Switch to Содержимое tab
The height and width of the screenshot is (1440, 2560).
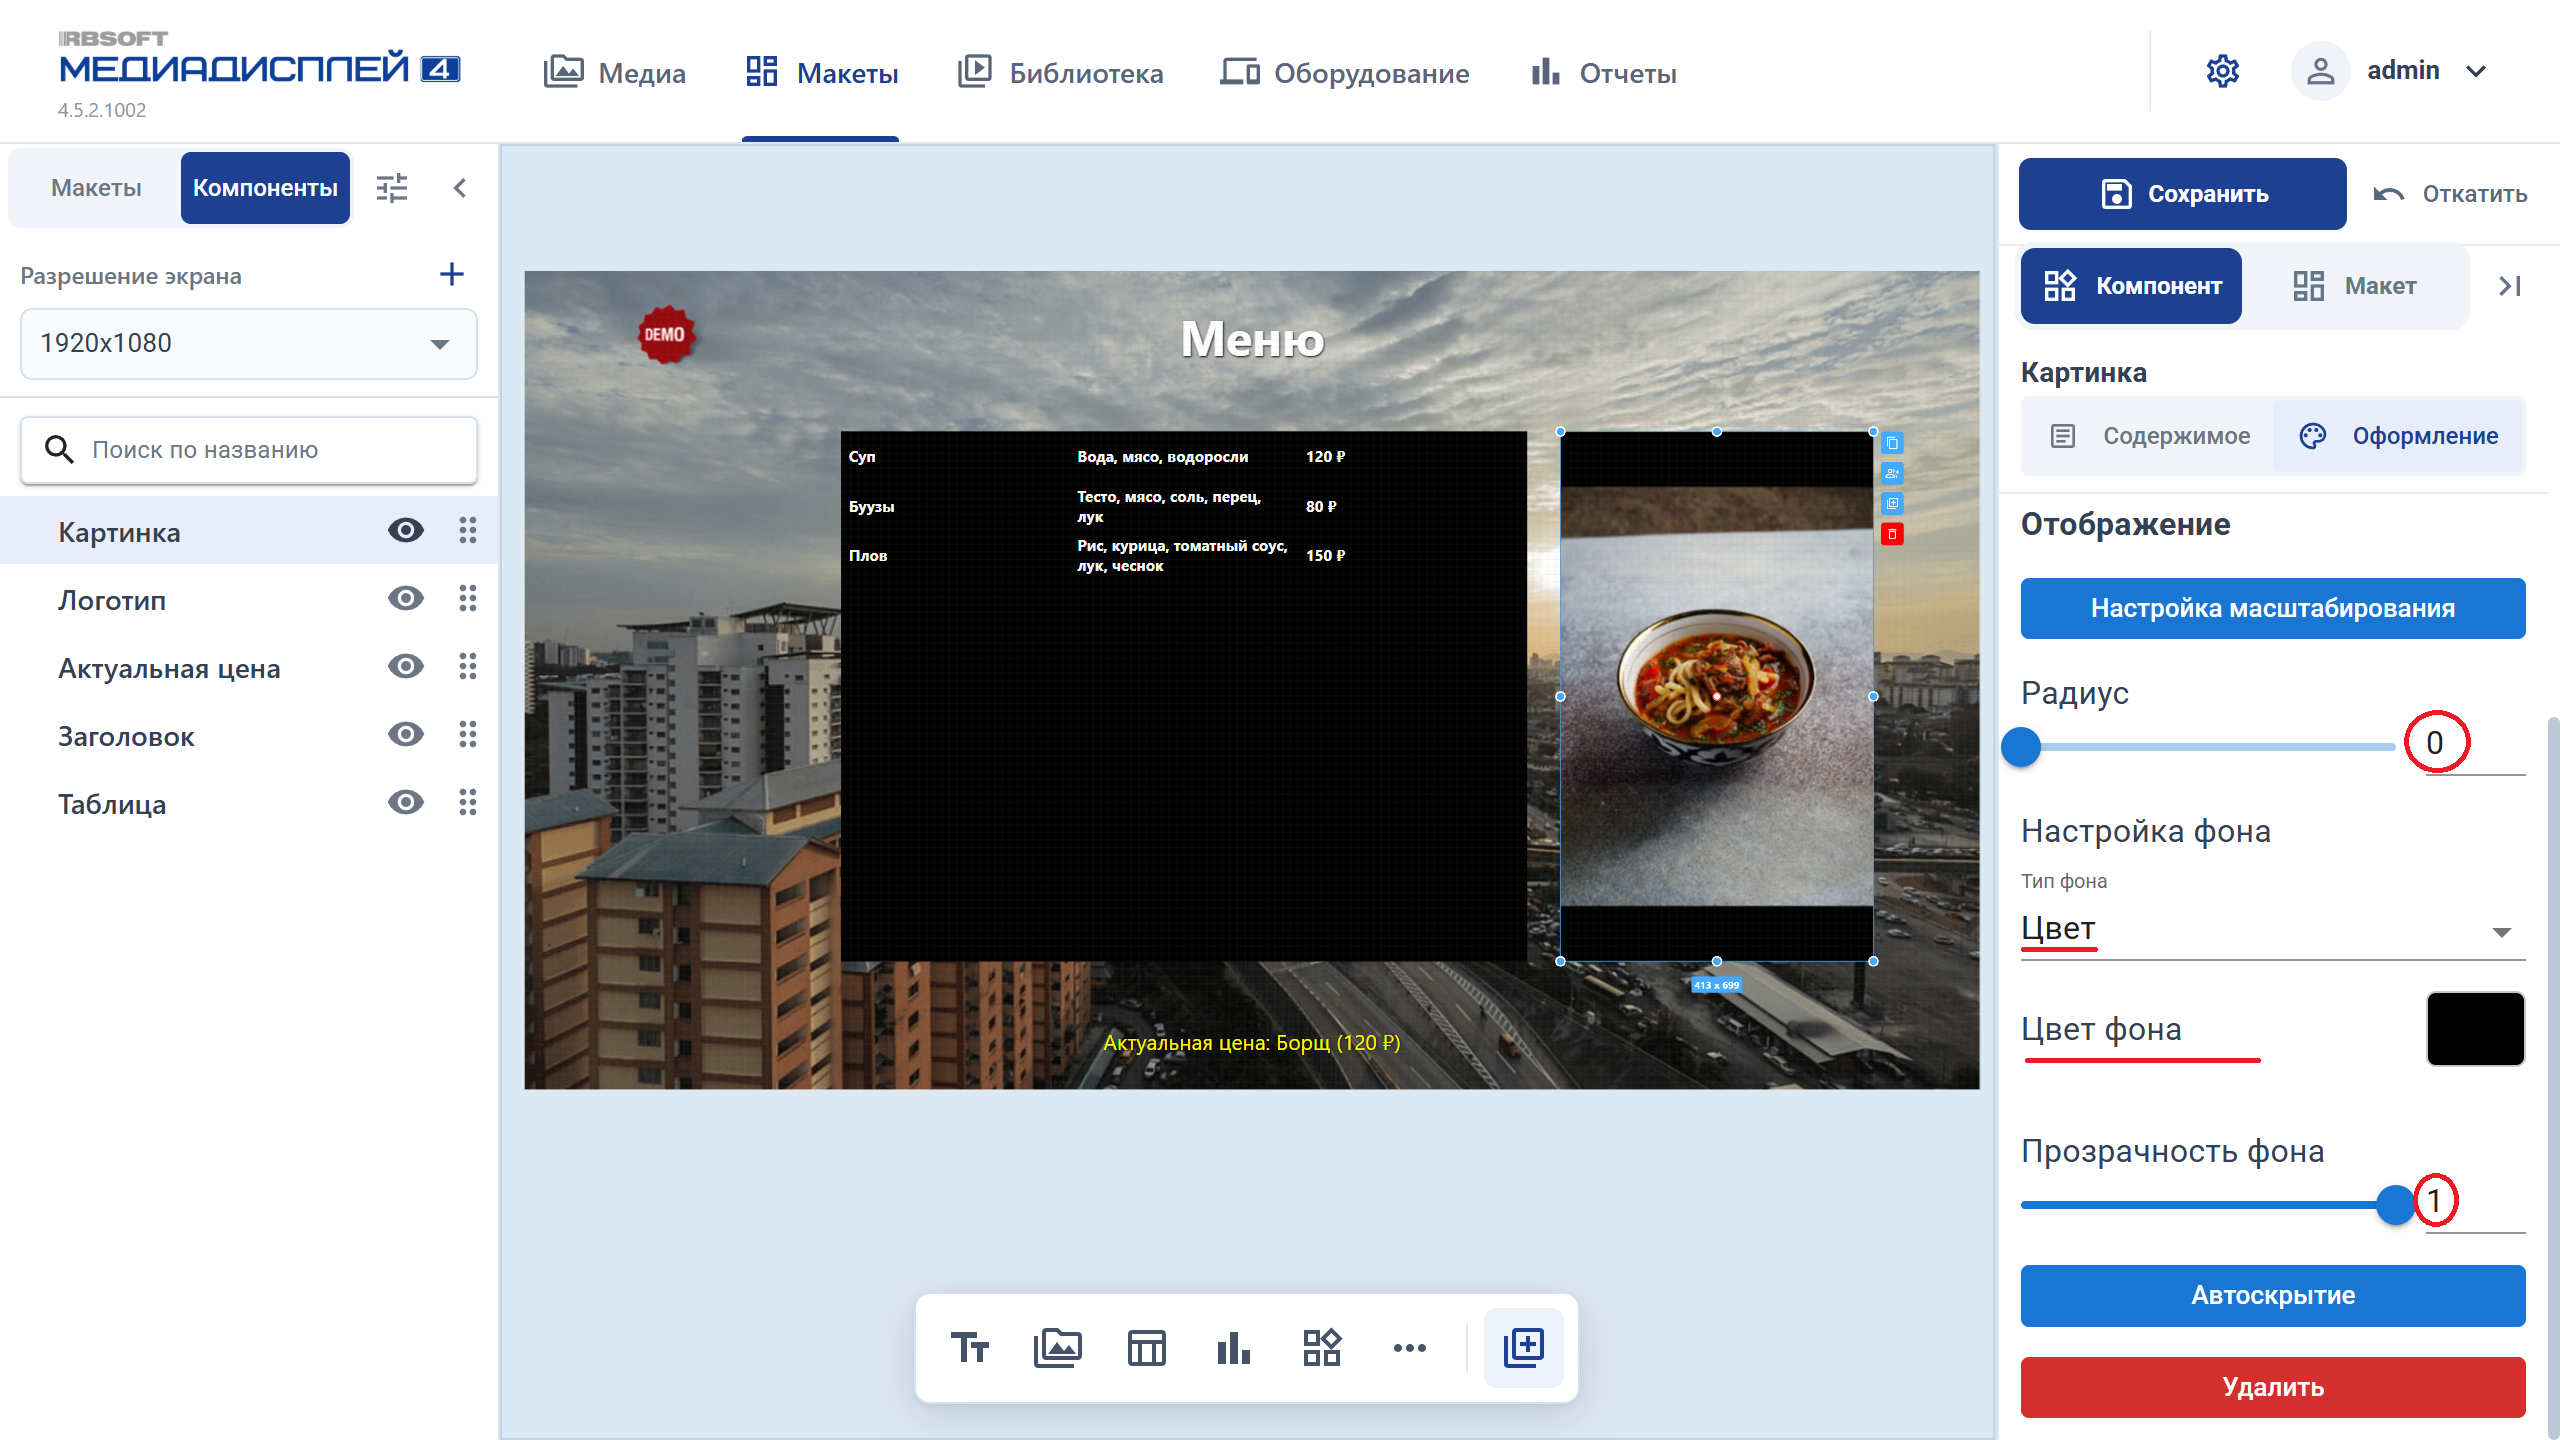pyautogui.click(x=2148, y=436)
